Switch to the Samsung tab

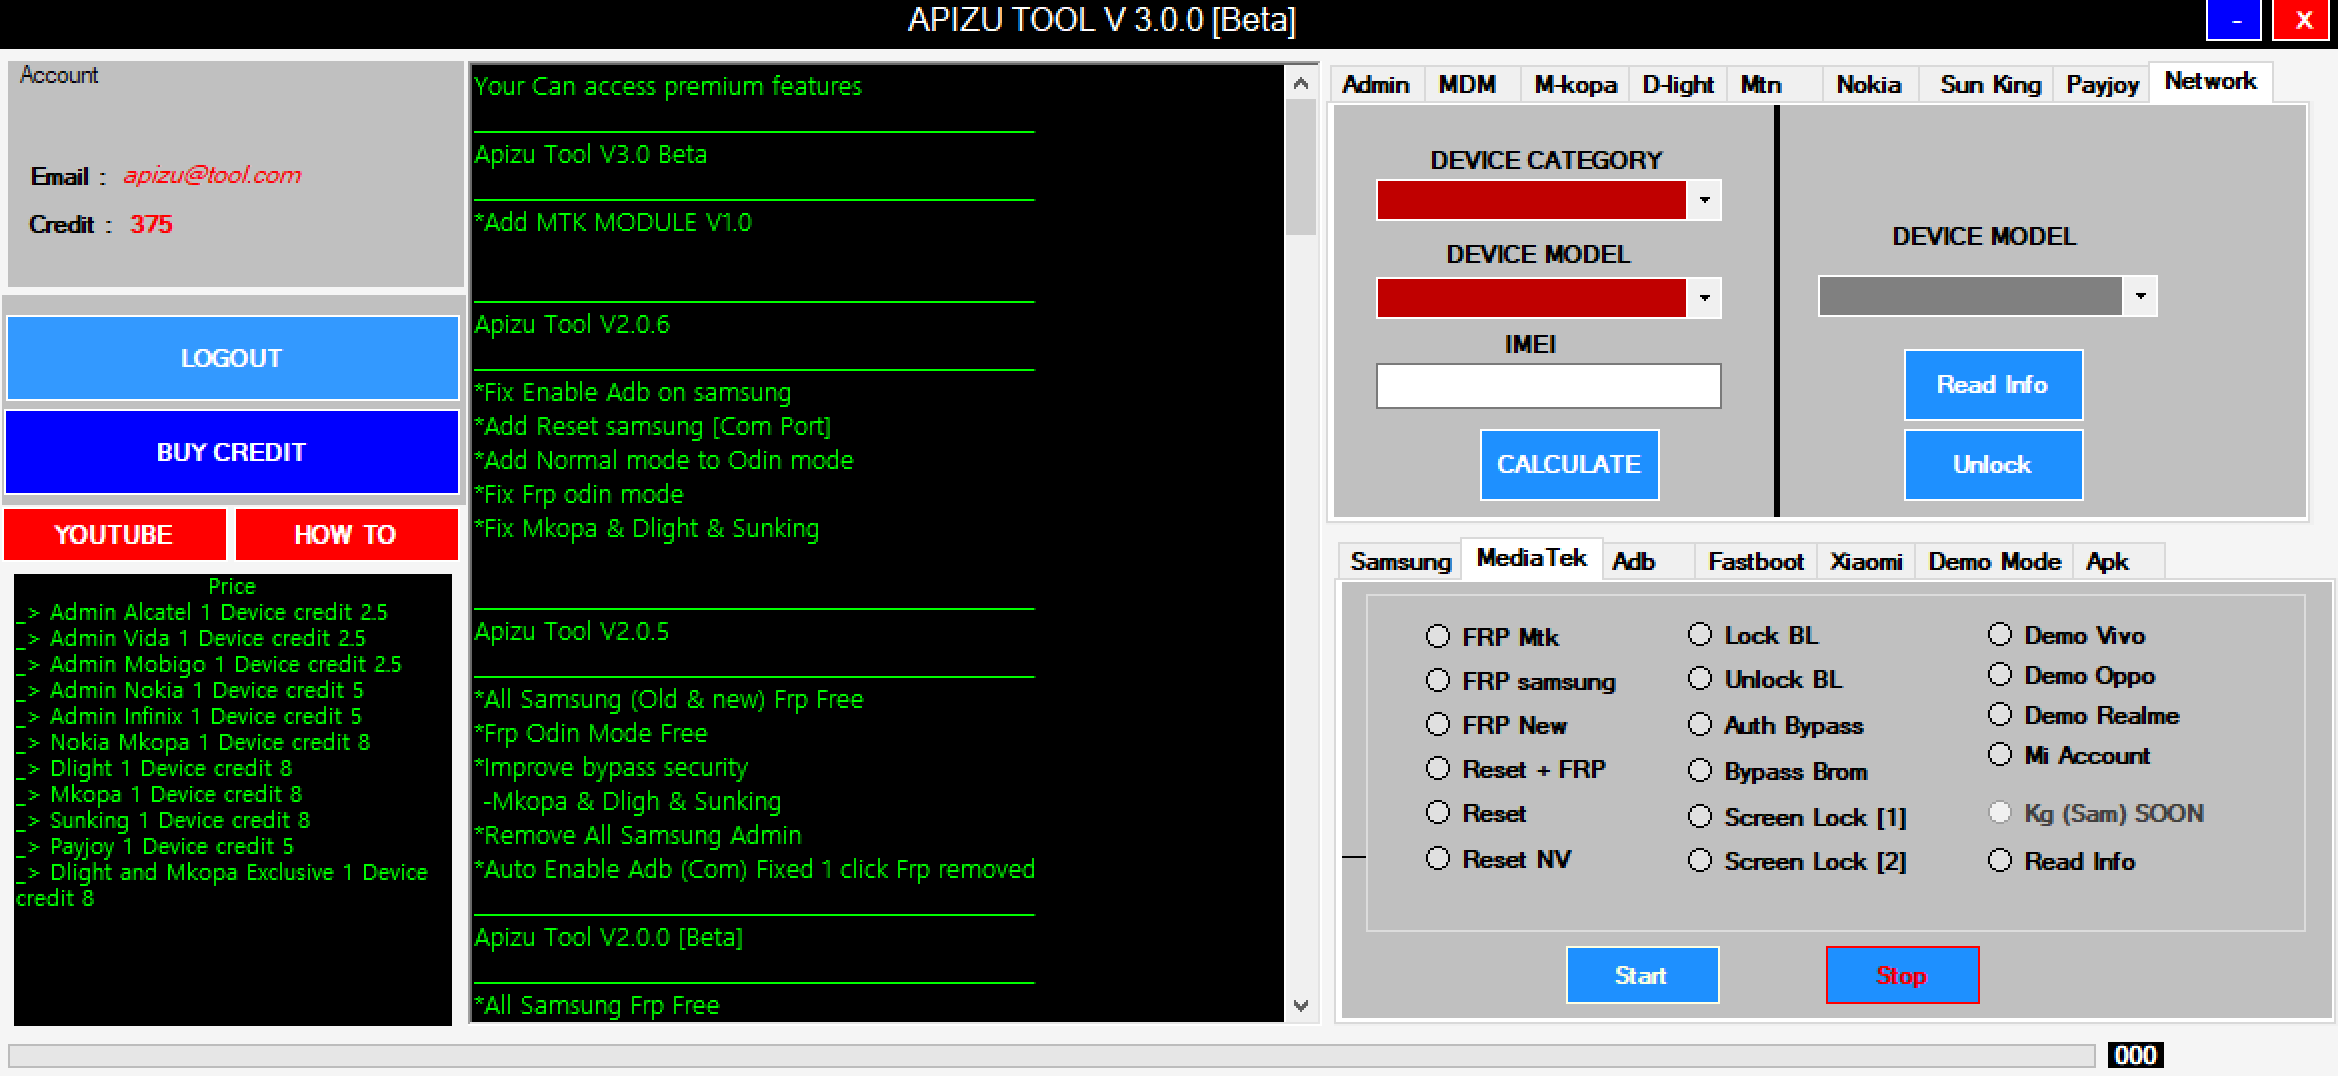1399,561
